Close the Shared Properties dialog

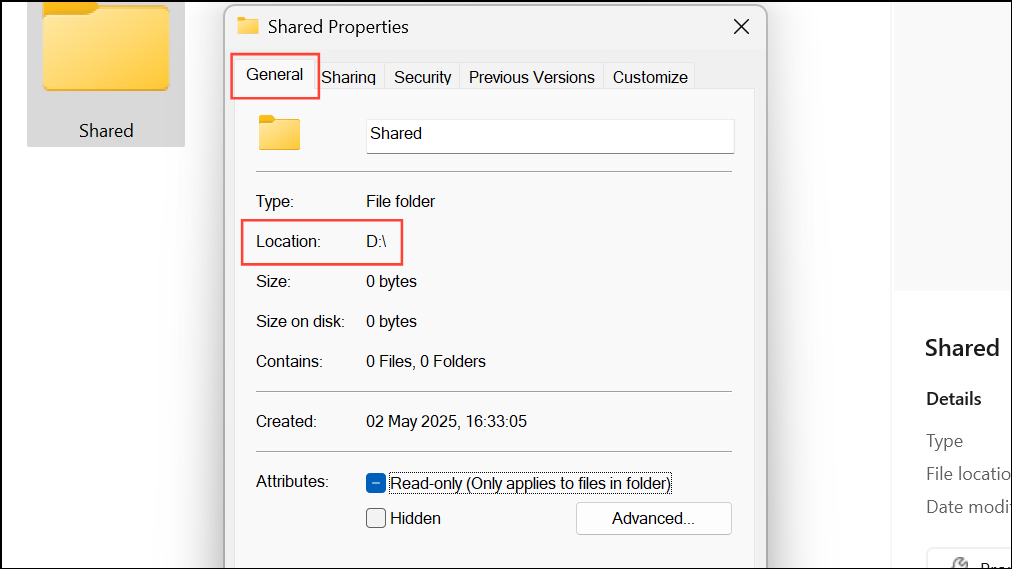click(x=741, y=27)
